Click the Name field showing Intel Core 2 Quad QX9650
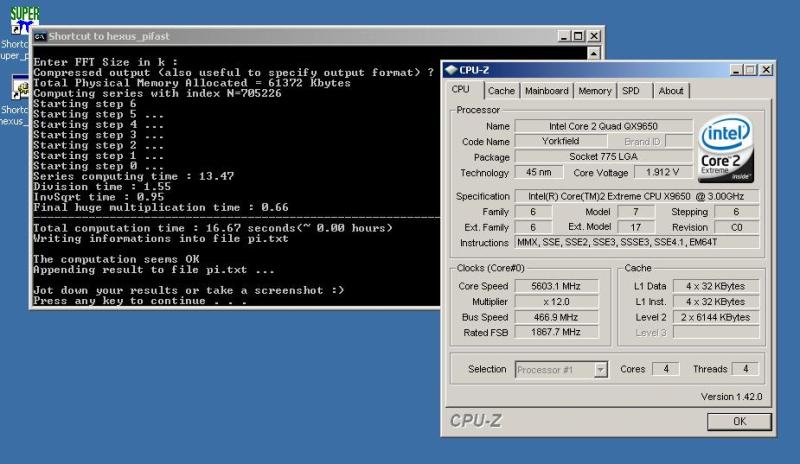Image resolution: width=800 pixels, height=464 pixels. 604,126
